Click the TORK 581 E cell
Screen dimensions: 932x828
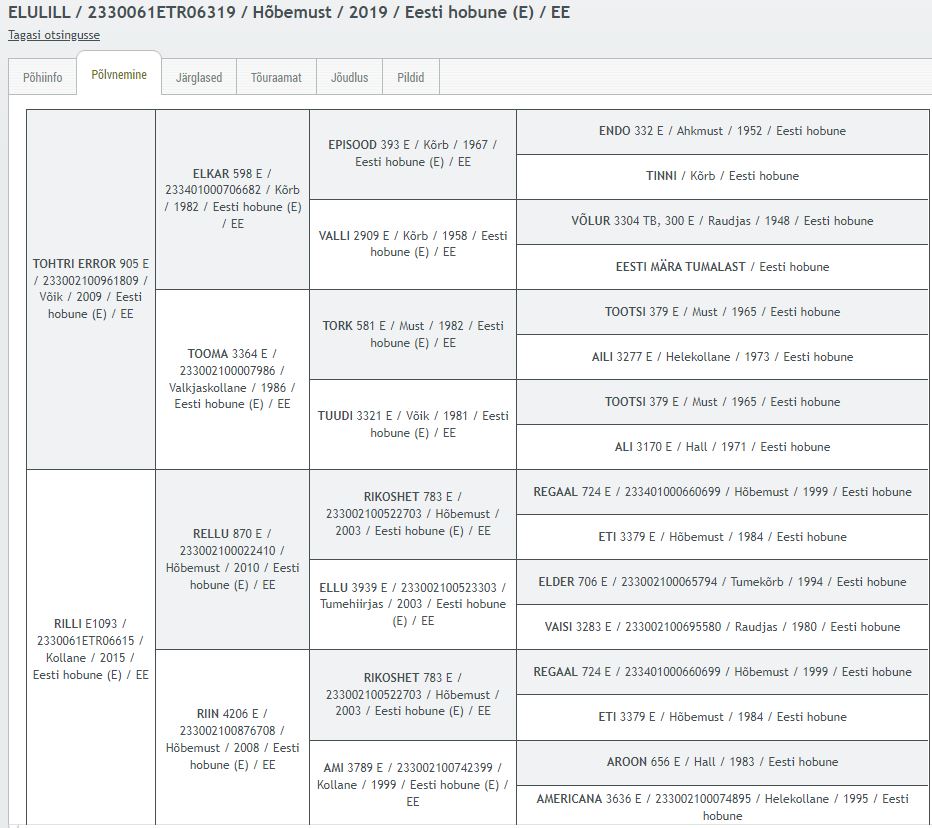pos(413,334)
